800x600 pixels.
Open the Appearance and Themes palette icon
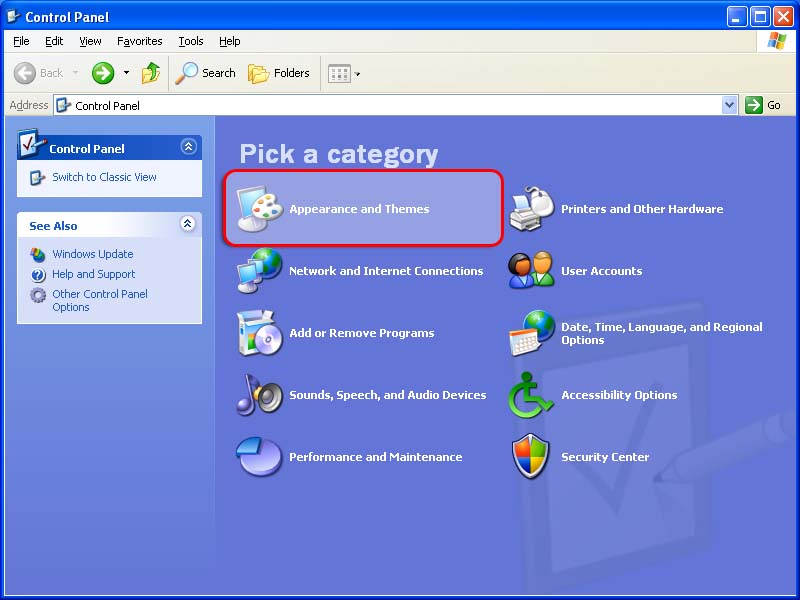point(259,208)
